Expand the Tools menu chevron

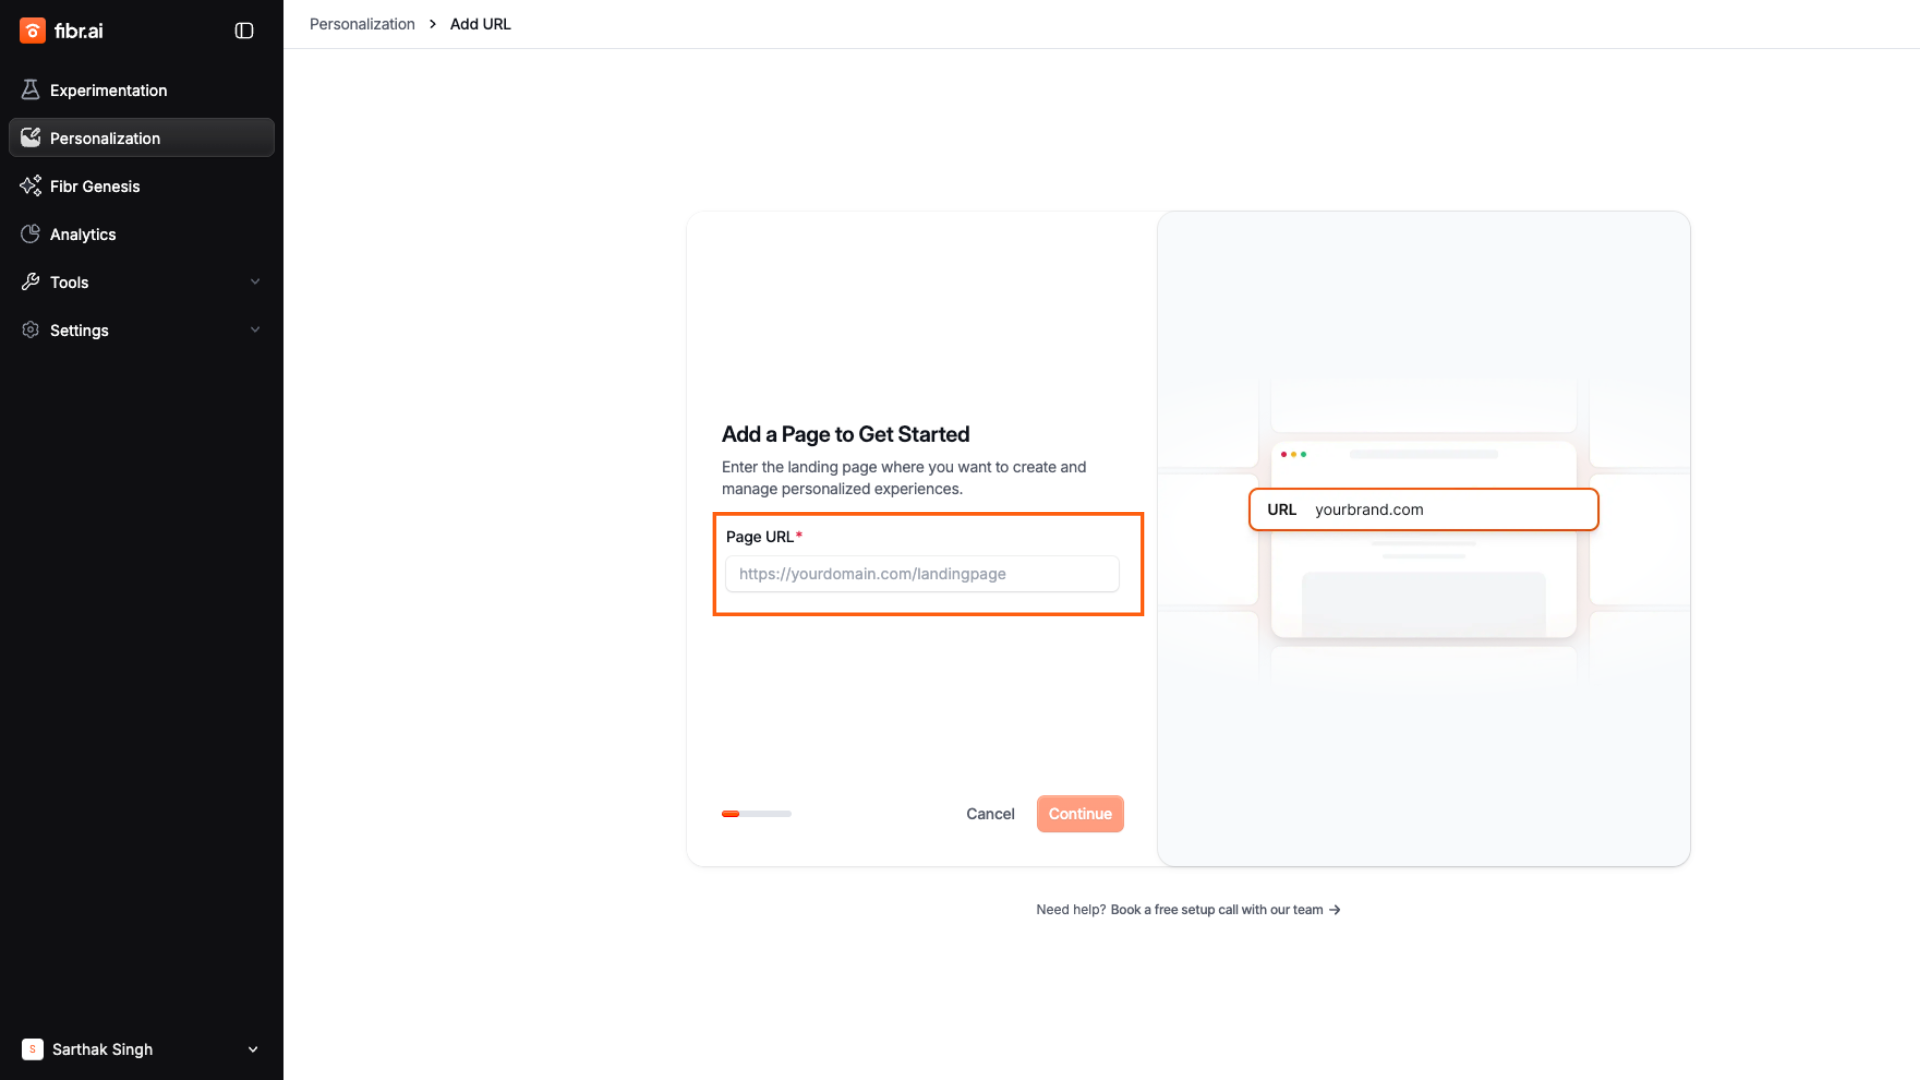pyautogui.click(x=255, y=282)
